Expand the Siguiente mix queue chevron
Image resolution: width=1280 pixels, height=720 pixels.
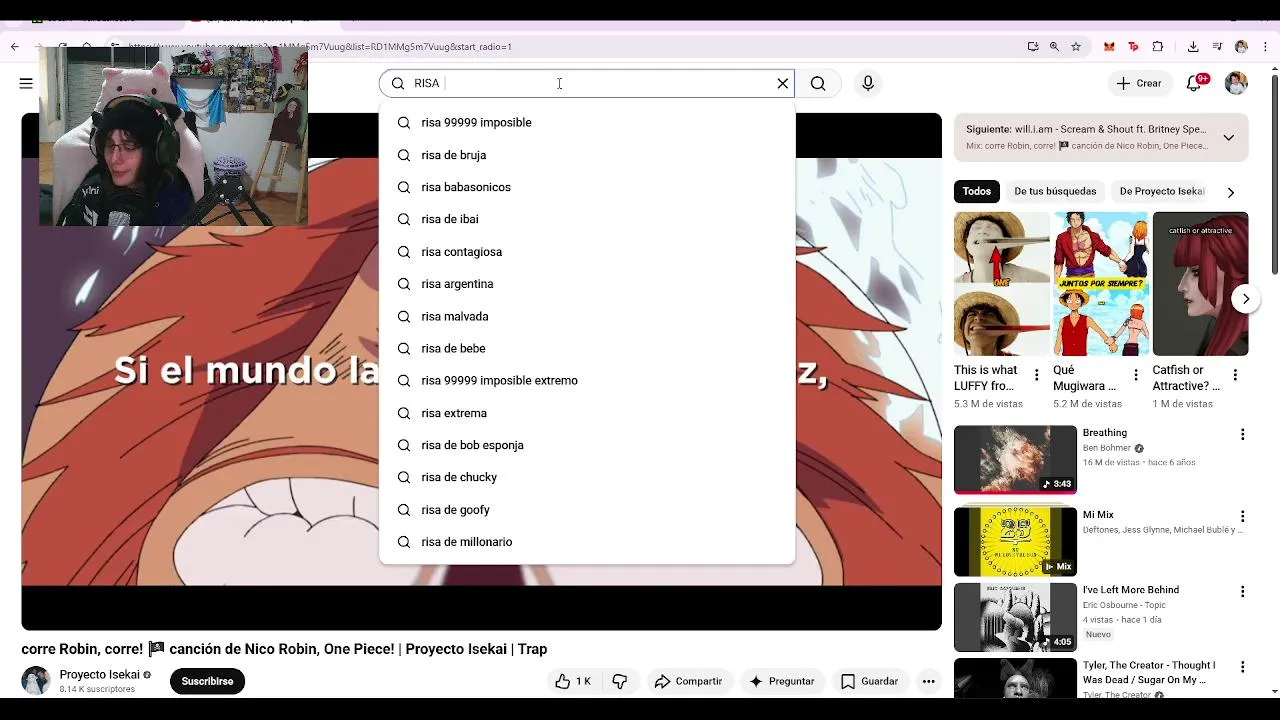pos(1229,138)
